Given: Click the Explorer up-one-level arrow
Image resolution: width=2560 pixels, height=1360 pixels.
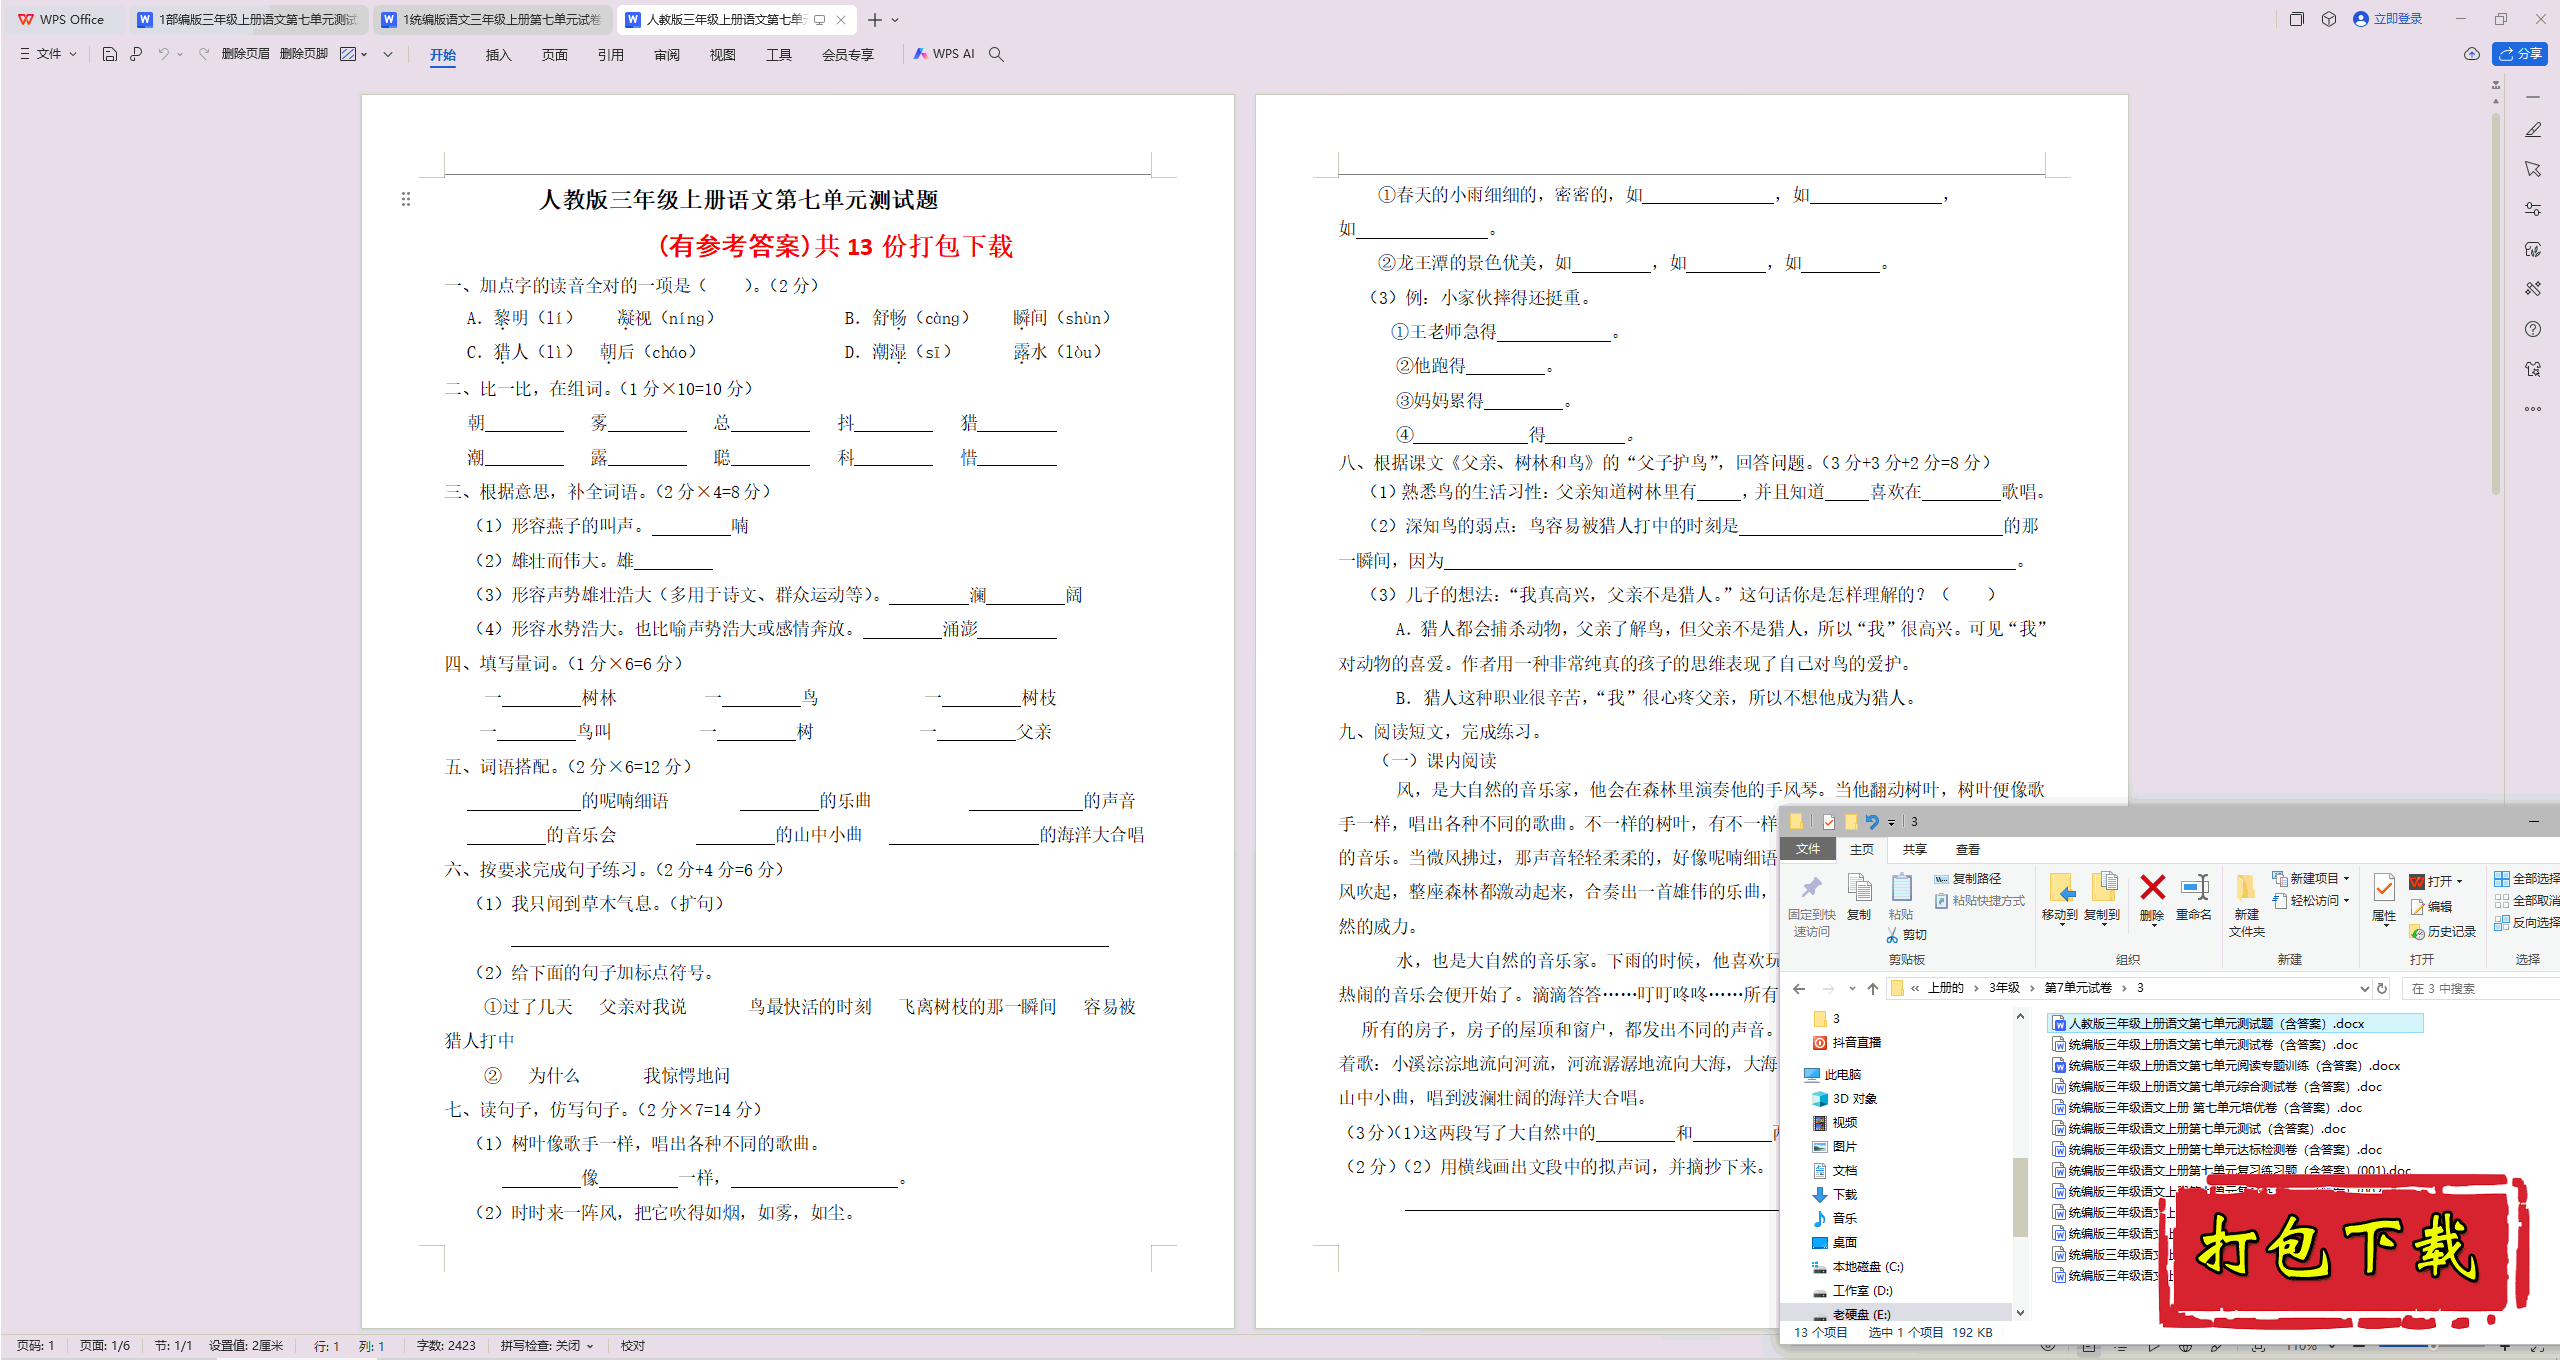Looking at the screenshot, I should pos(1873,989).
